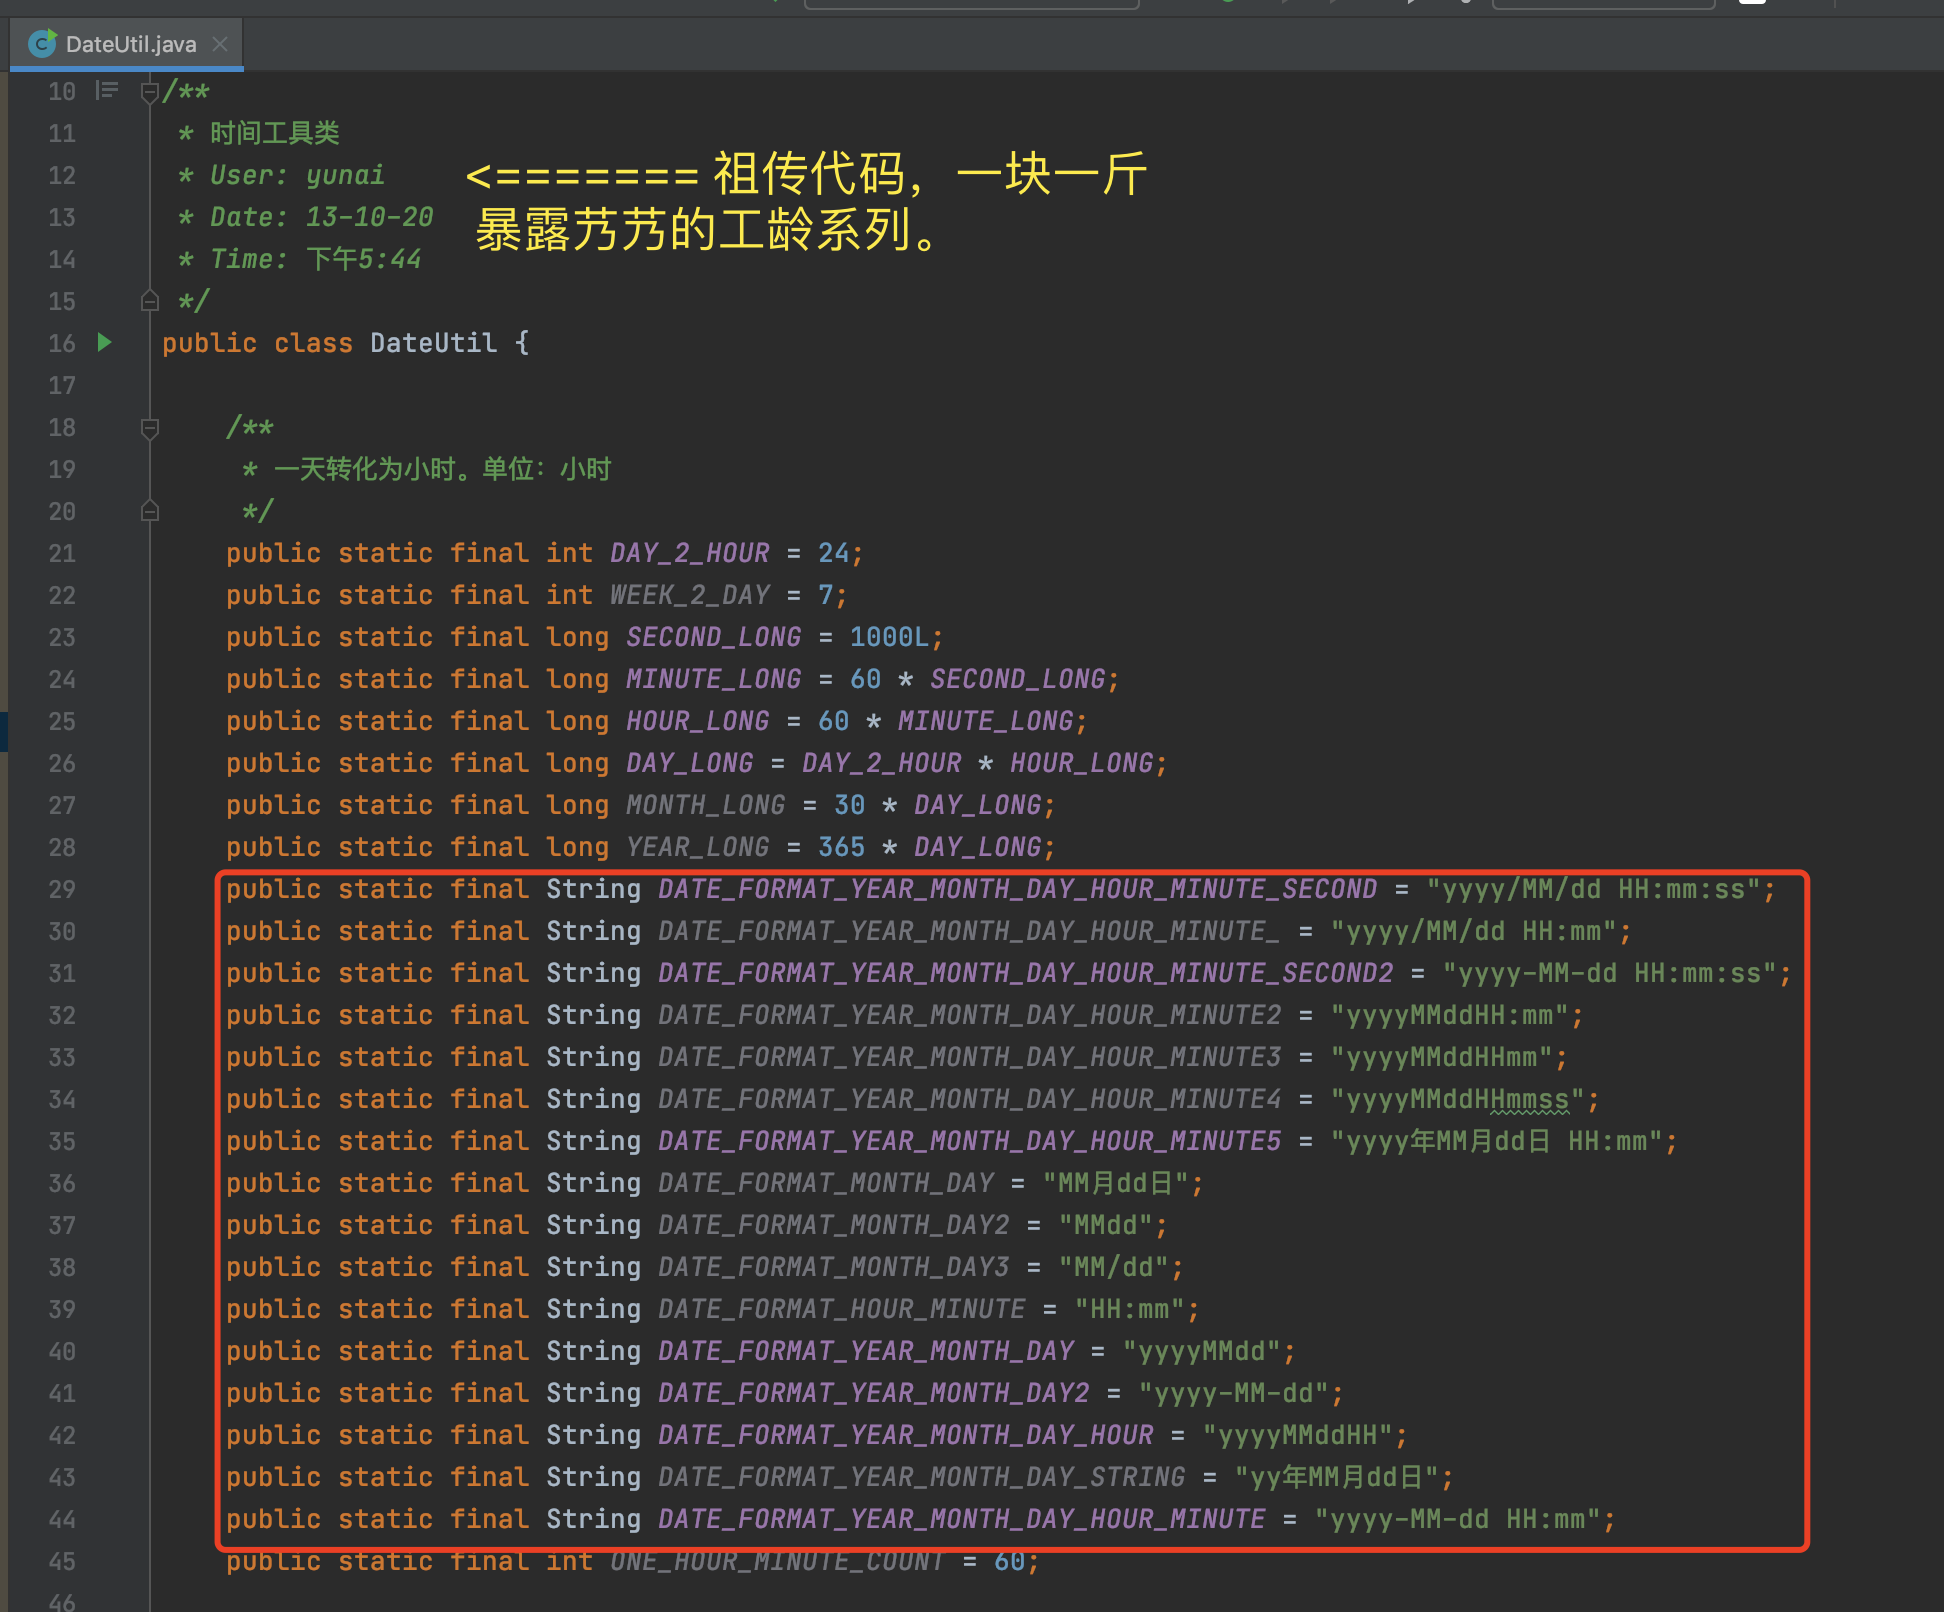
Task: Click SECOND_LONG reference in MINUTE_LONG assignment
Action: coord(1017,679)
